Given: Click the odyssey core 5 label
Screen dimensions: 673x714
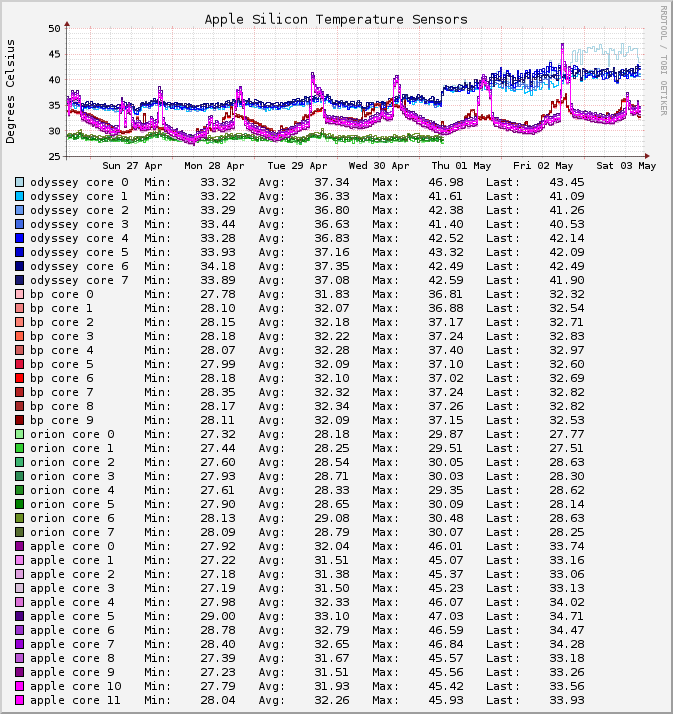Looking at the screenshot, I should click(x=79, y=252).
